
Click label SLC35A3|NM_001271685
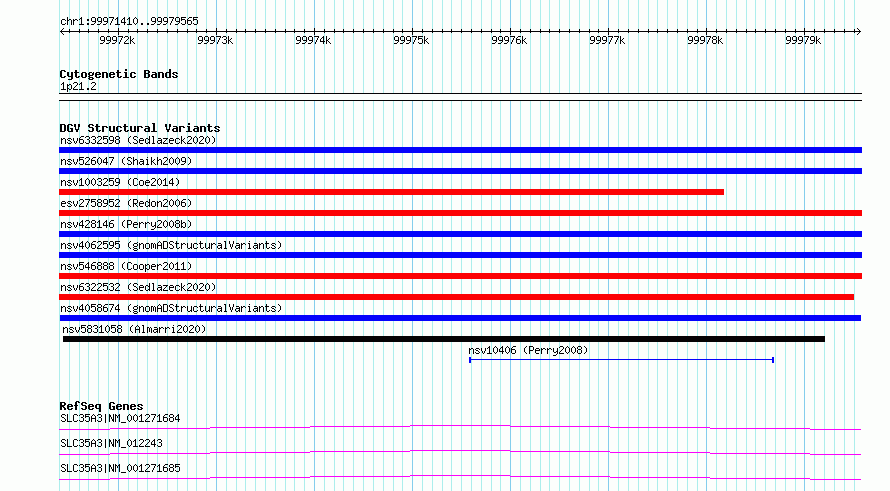click(x=120, y=468)
